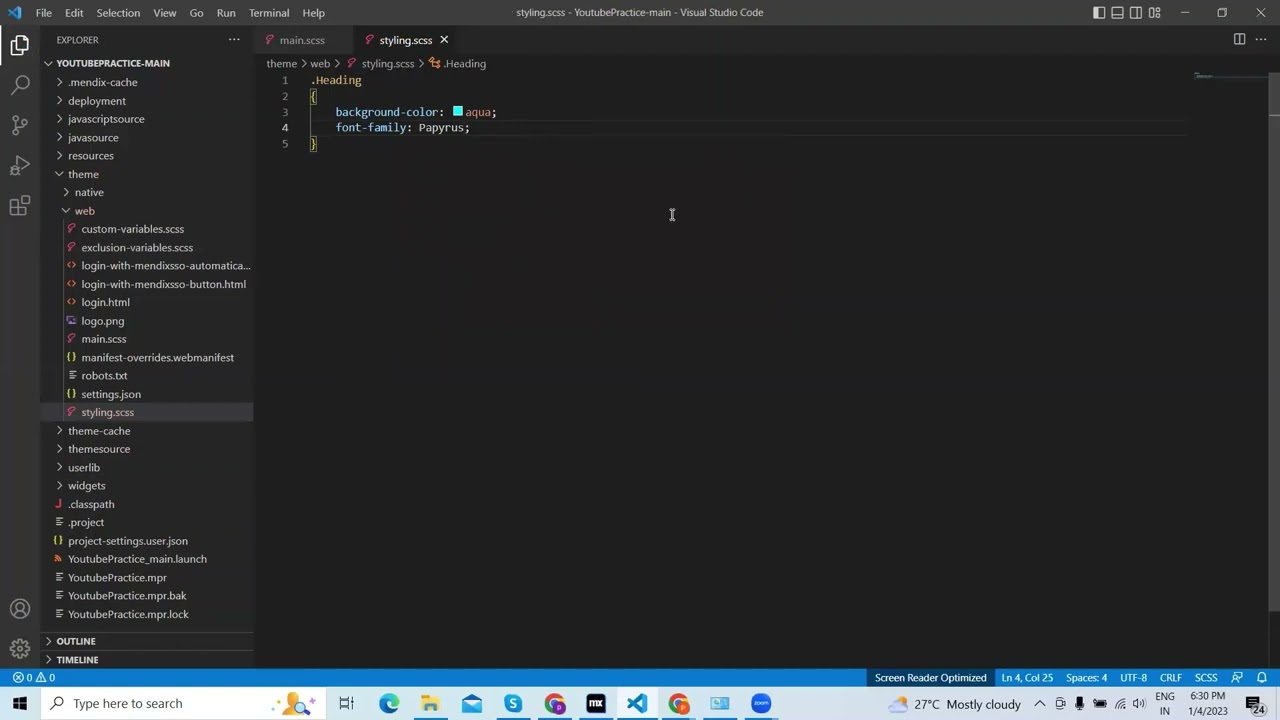1280x720 pixels.
Task: Open the Accounts icon in activity bar
Action: [x=20, y=609]
